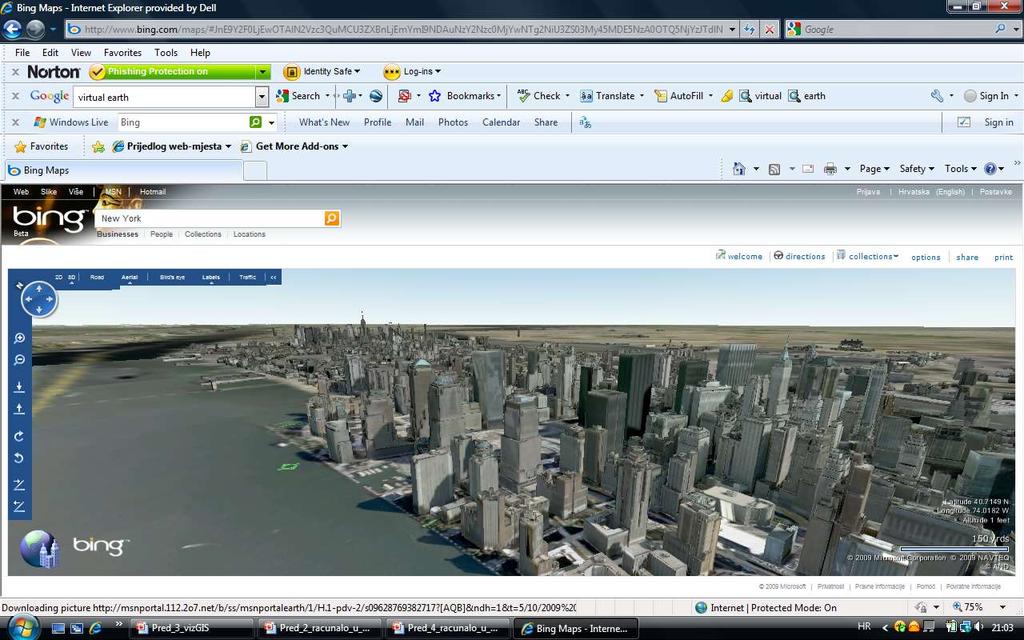Click the Bing Maps zoom out magnifier
Image resolution: width=1024 pixels, height=640 pixels.
(20, 360)
